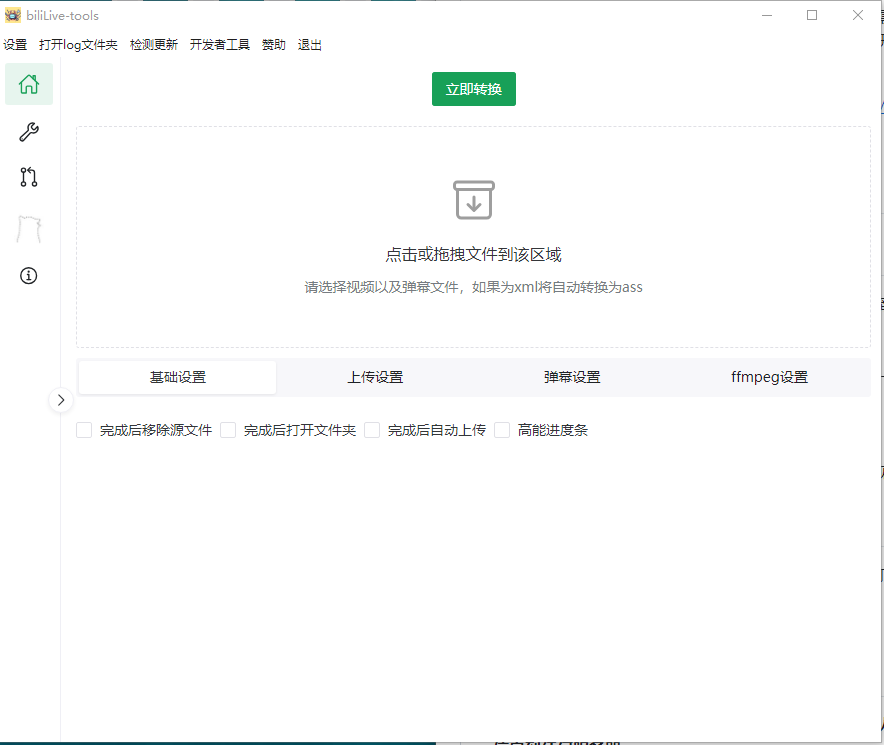Switch to the ffmpeg设置 tab
Viewport: 884px width, 745px height.
point(769,377)
